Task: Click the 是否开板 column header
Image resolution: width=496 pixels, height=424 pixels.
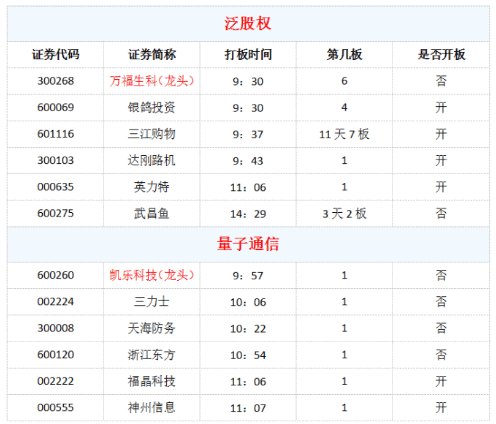Action: [x=441, y=54]
